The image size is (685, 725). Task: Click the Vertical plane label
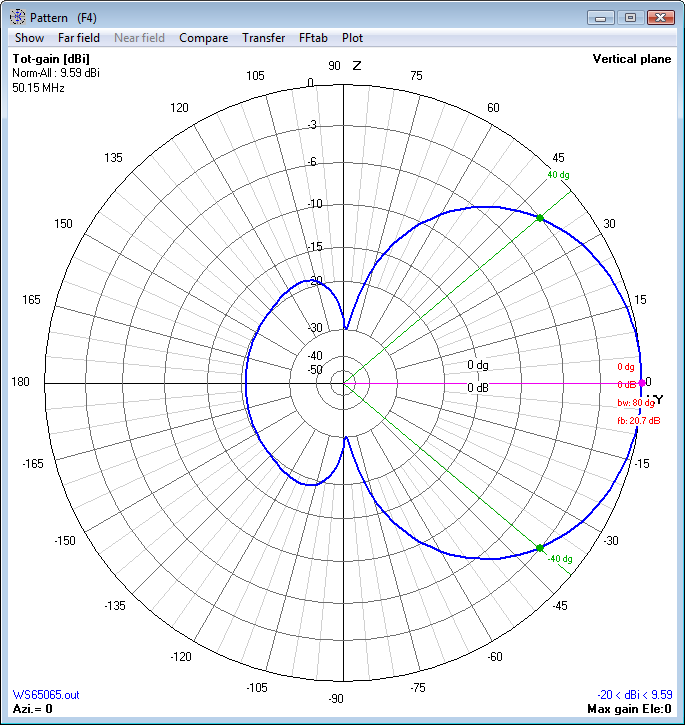(x=632, y=59)
